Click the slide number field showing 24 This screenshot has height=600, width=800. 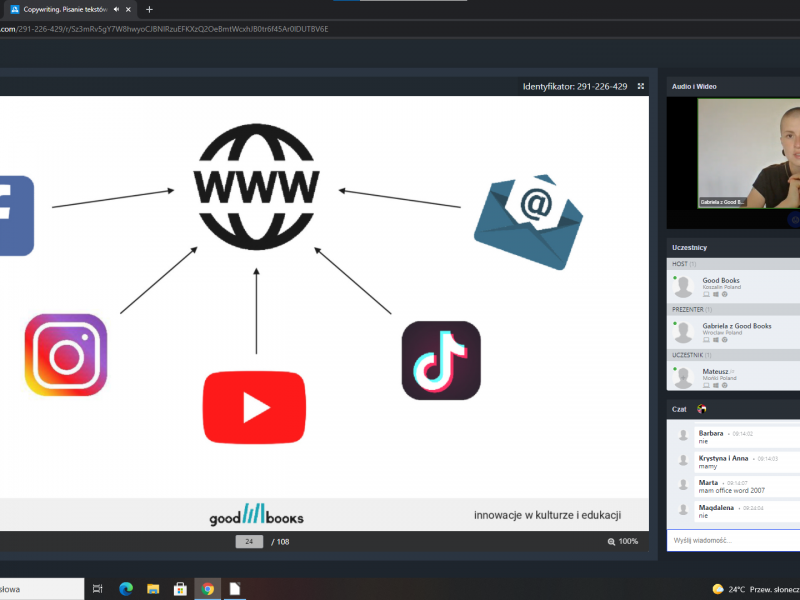tap(249, 542)
